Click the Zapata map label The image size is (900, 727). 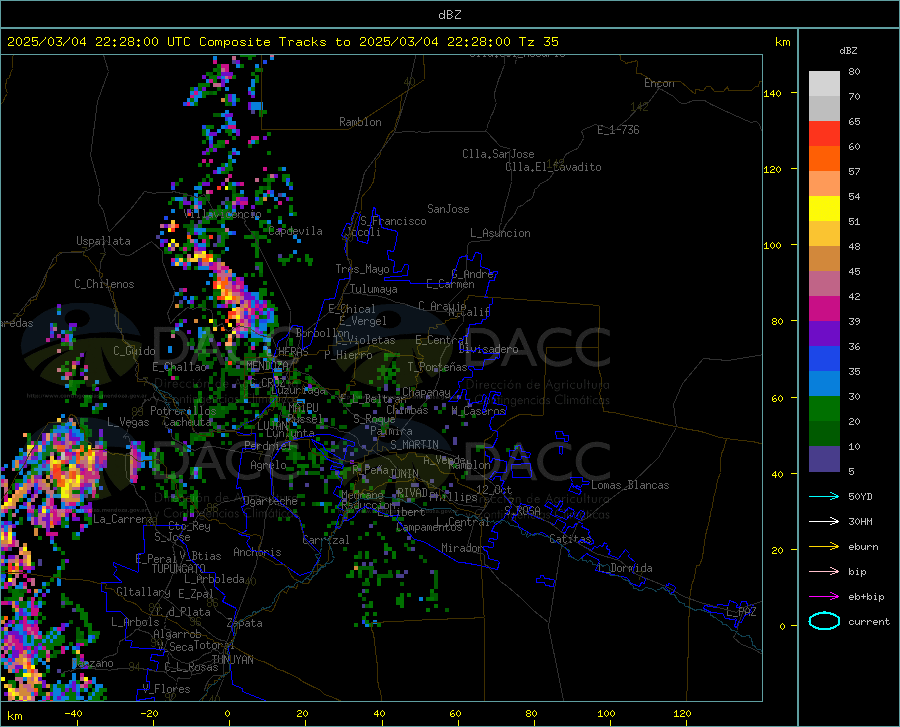pyautogui.click(x=245, y=623)
